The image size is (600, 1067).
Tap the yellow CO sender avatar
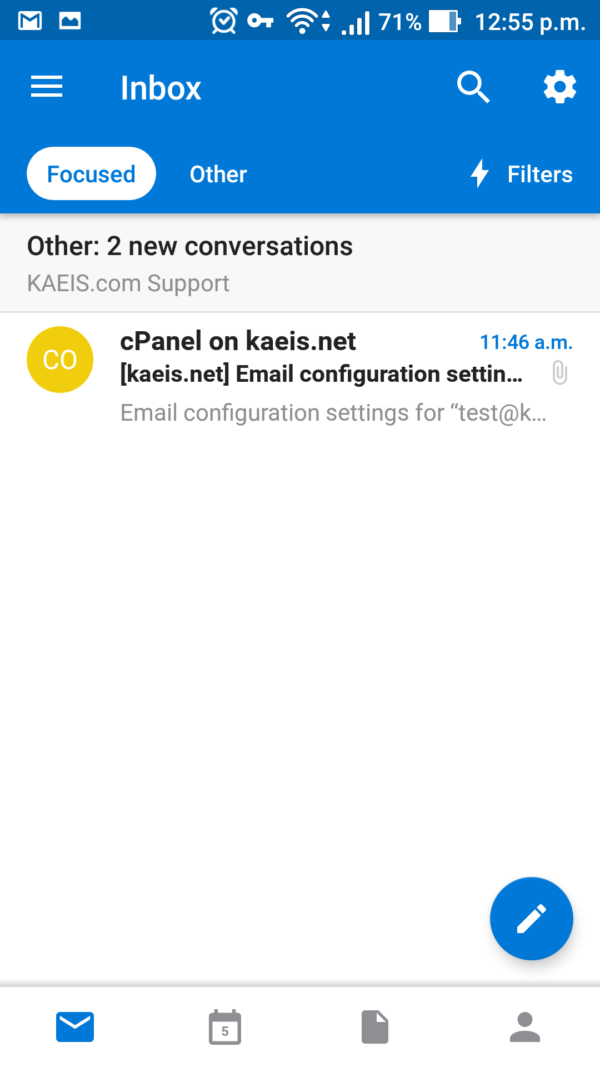[60, 360]
